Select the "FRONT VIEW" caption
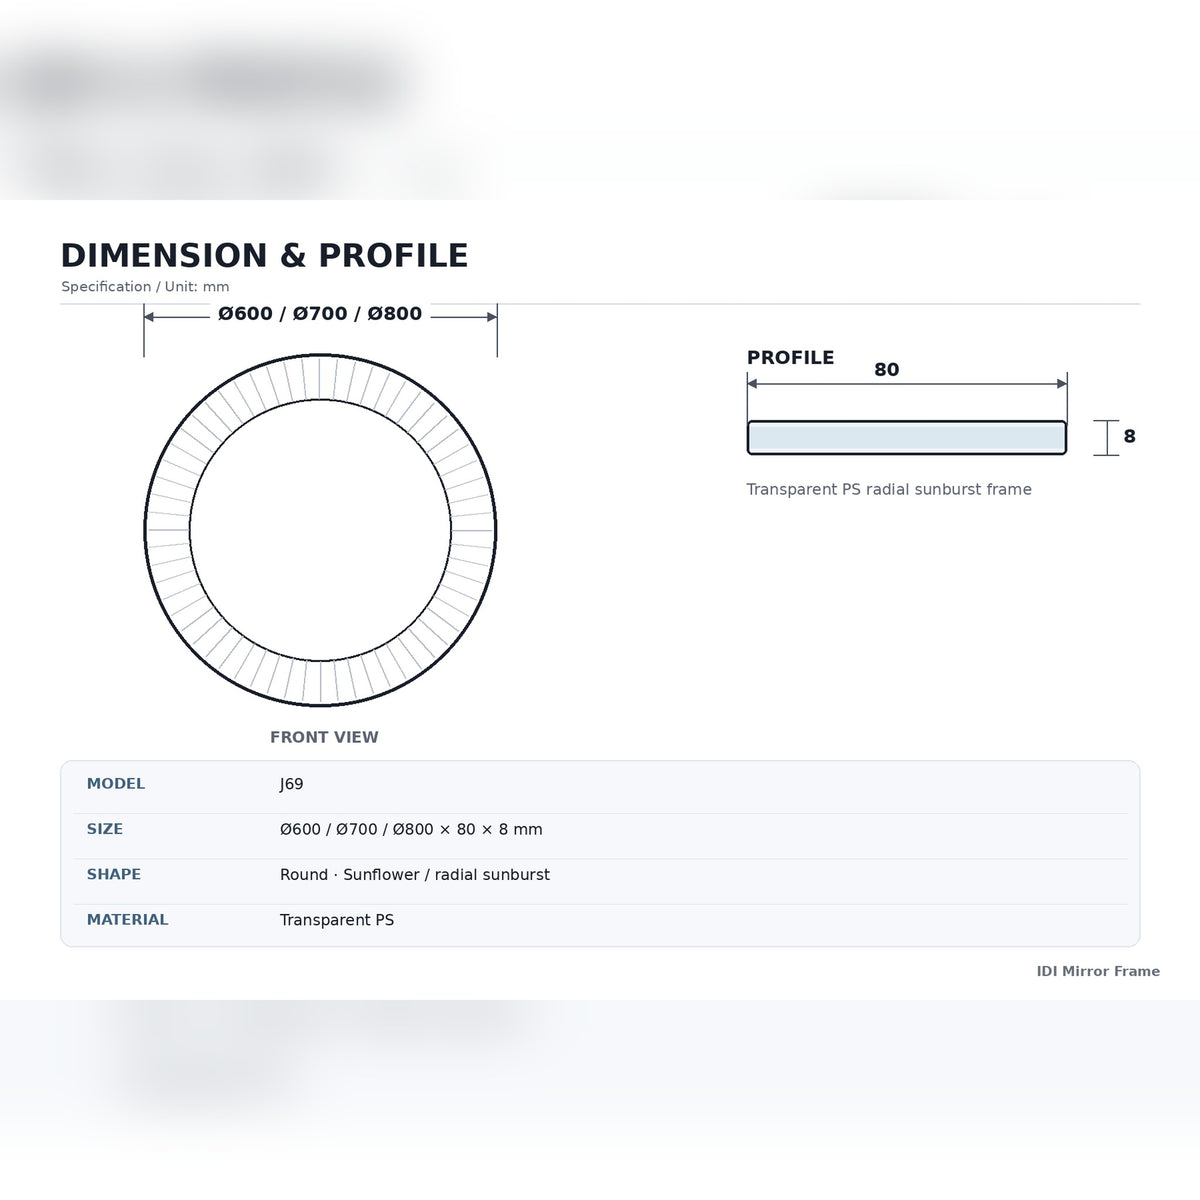 pyautogui.click(x=324, y=737)
